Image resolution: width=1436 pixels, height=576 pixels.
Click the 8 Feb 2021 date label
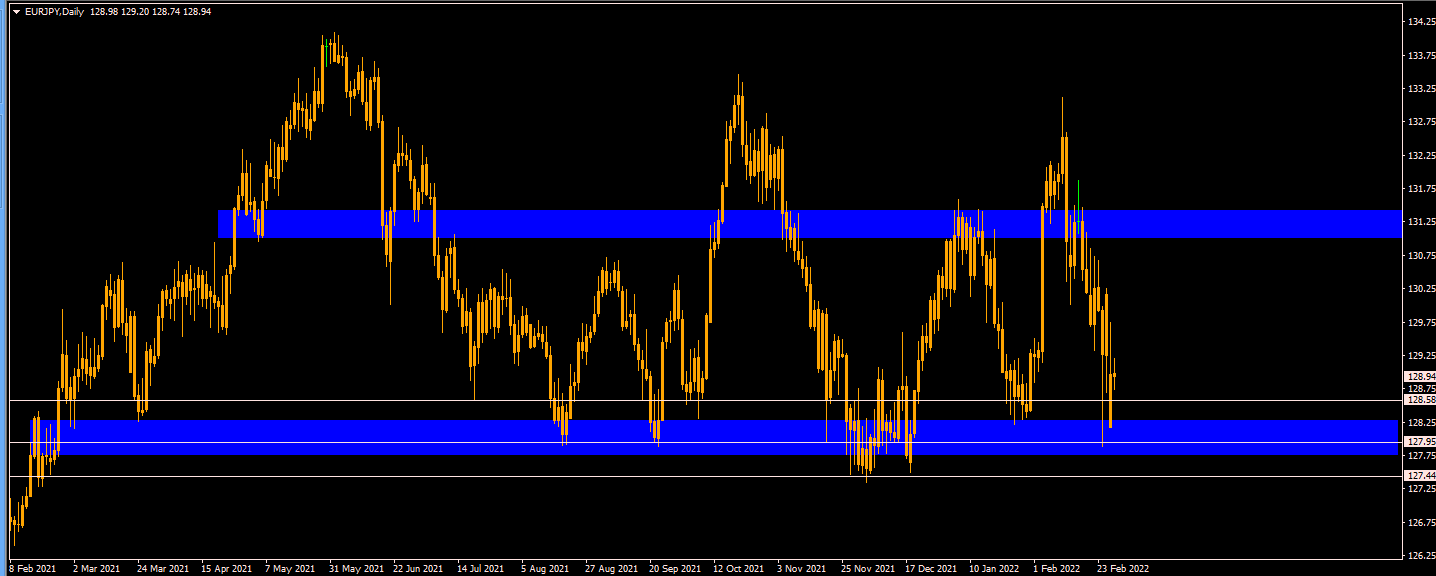pos(32,568)
